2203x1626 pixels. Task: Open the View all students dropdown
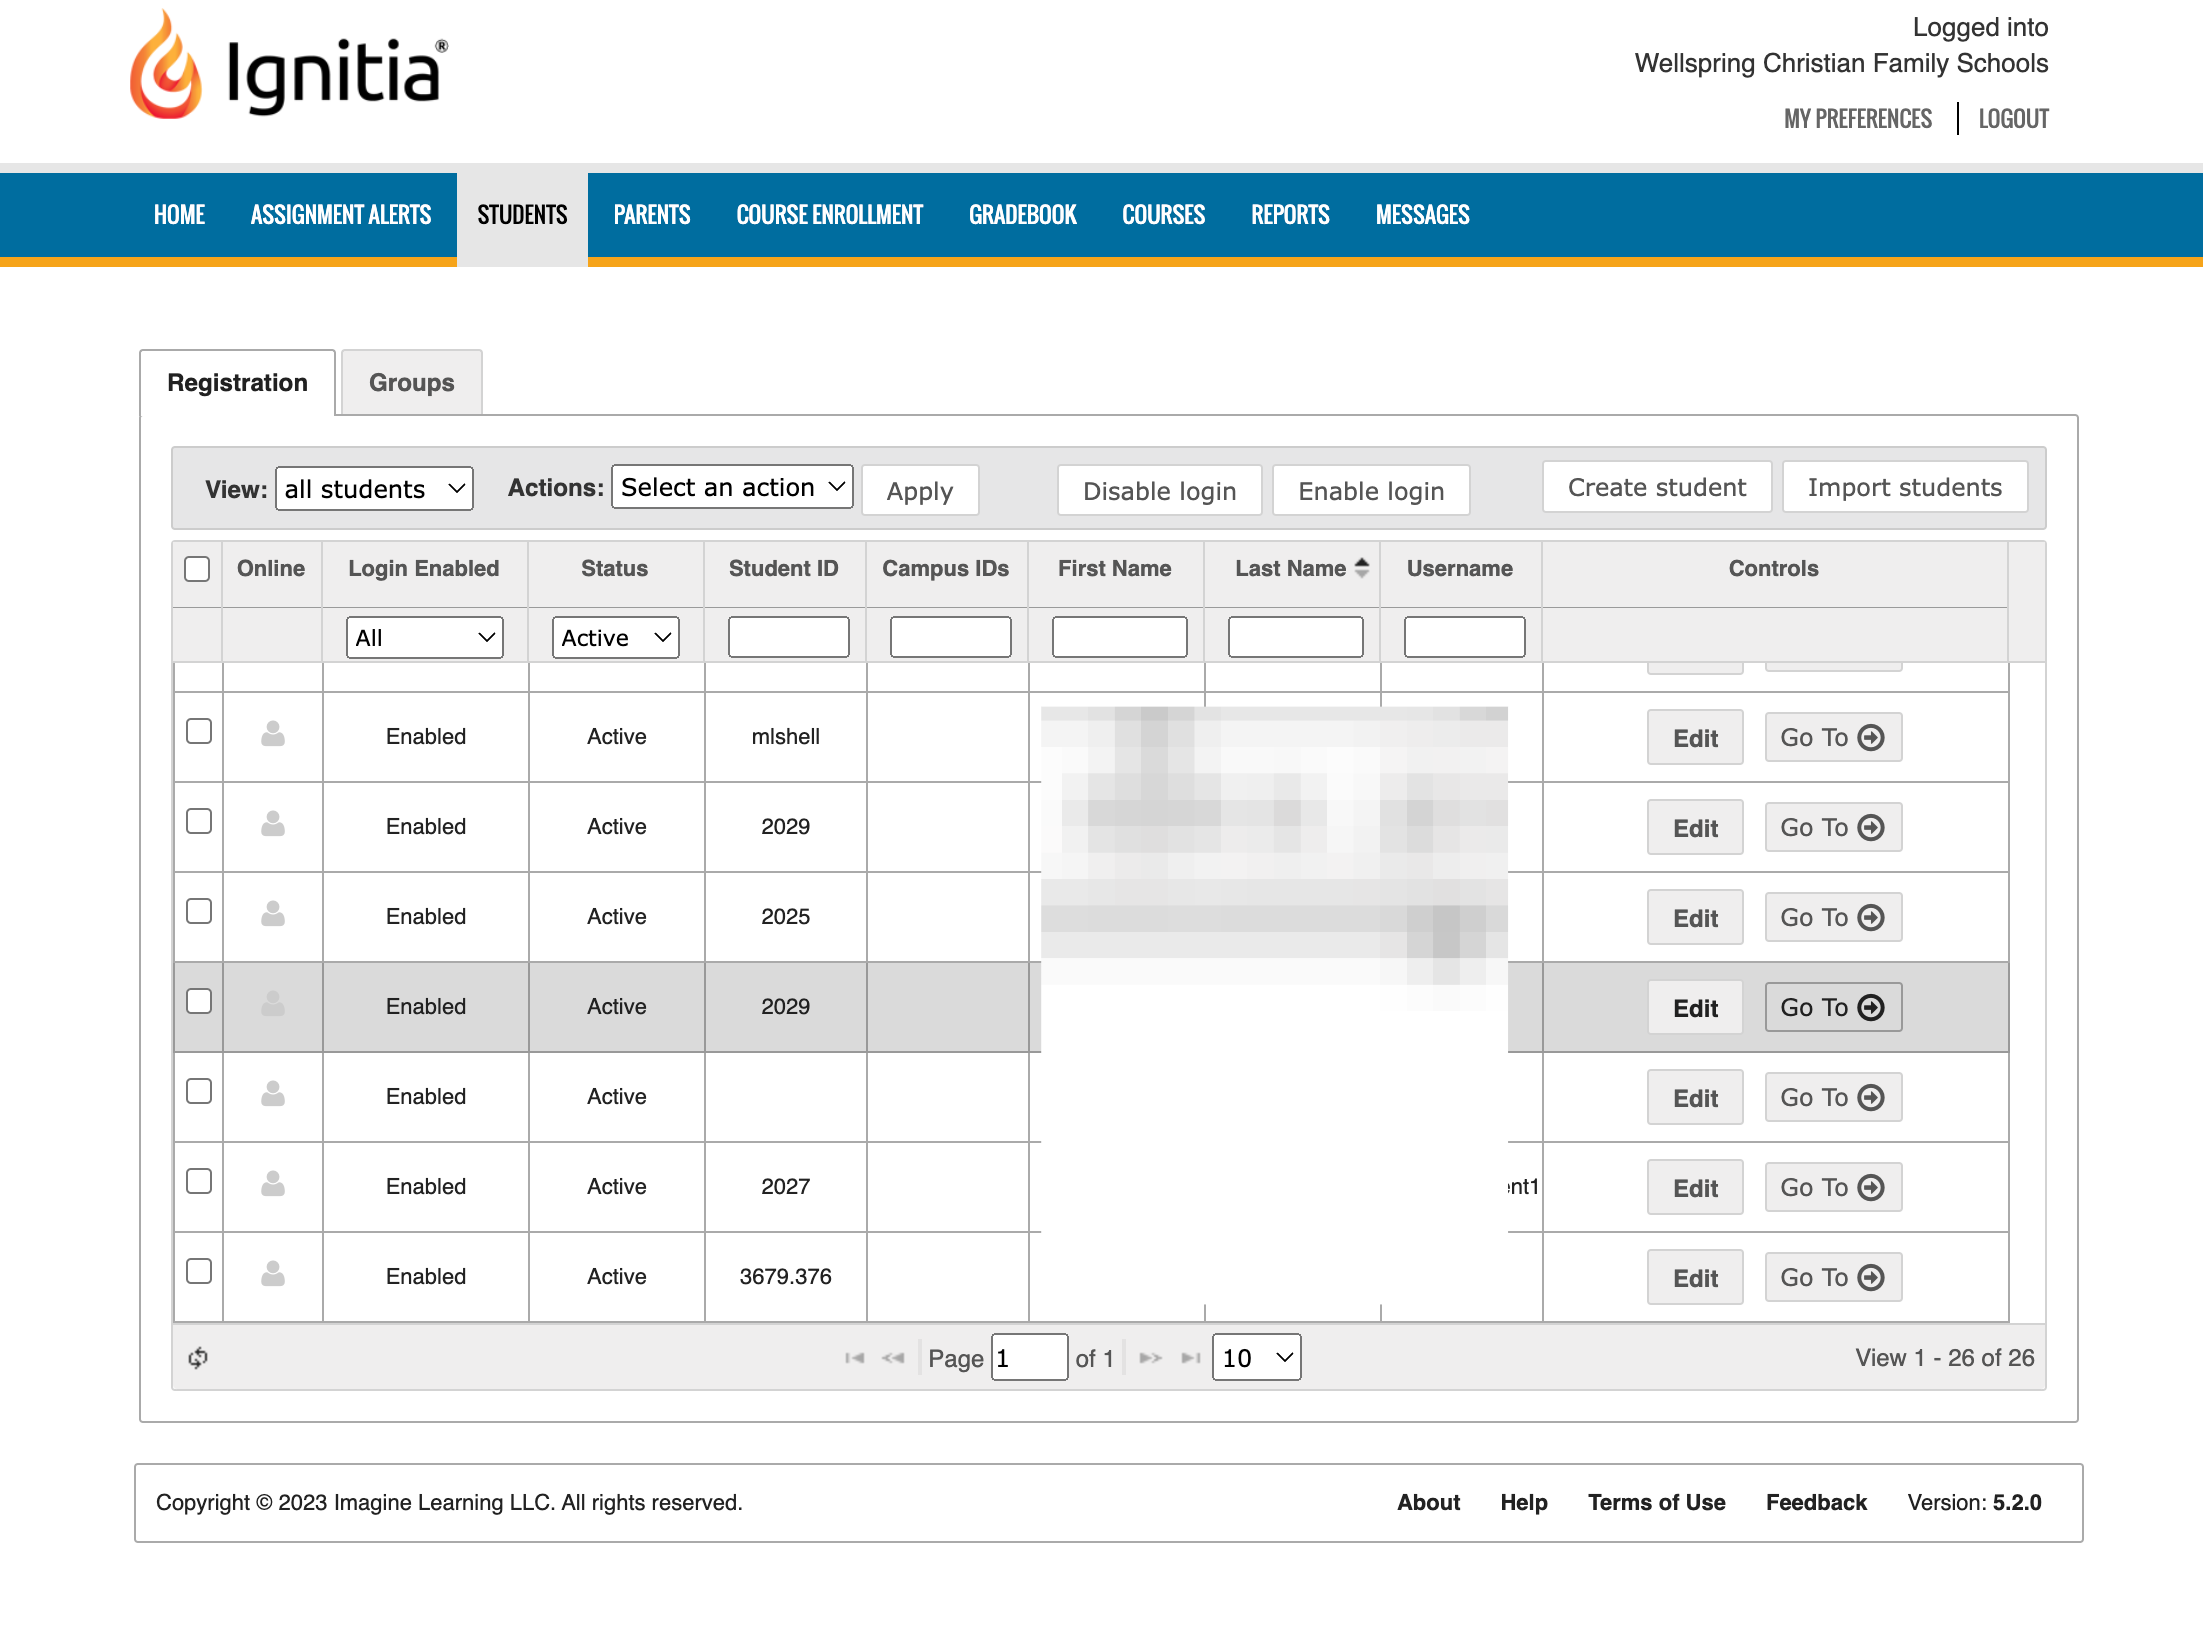pyautogui.click(x=374, y=489)
